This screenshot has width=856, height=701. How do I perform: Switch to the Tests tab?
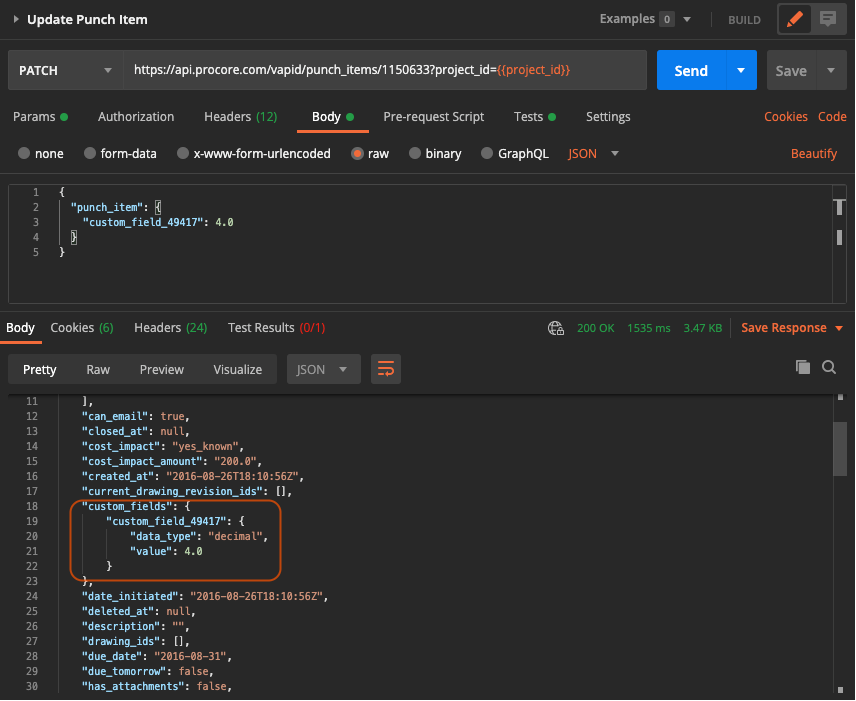pos(534,117)
